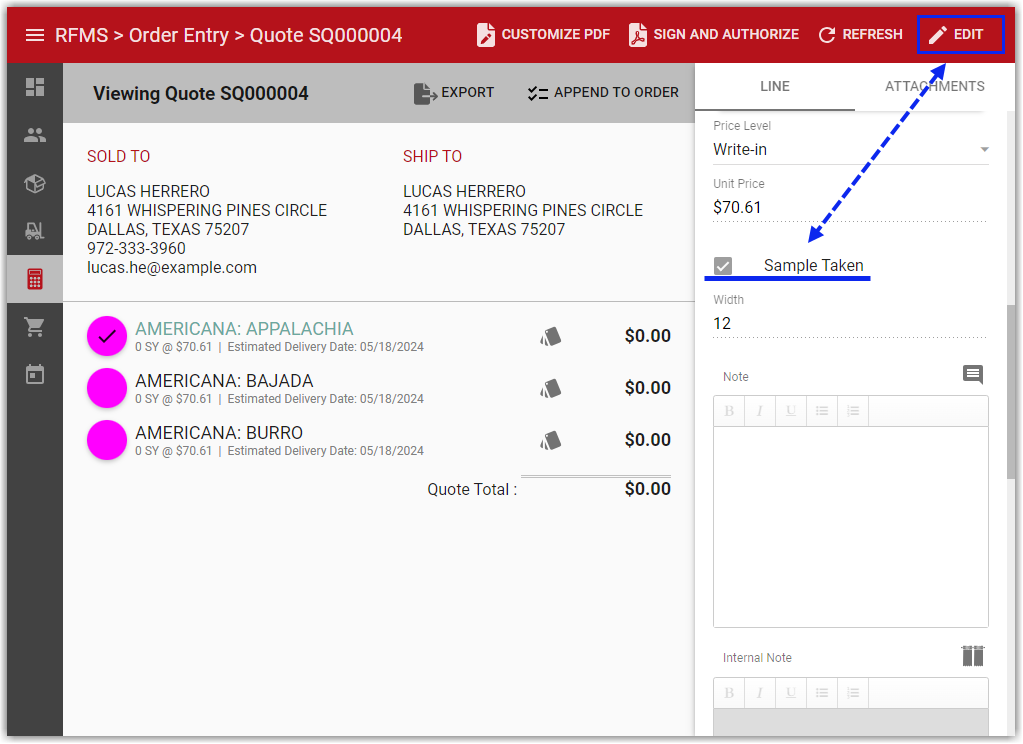Screen dimensions: 1023x744
Task: Open the AMERICANA: BURRO line
Action: pos(219,433)
